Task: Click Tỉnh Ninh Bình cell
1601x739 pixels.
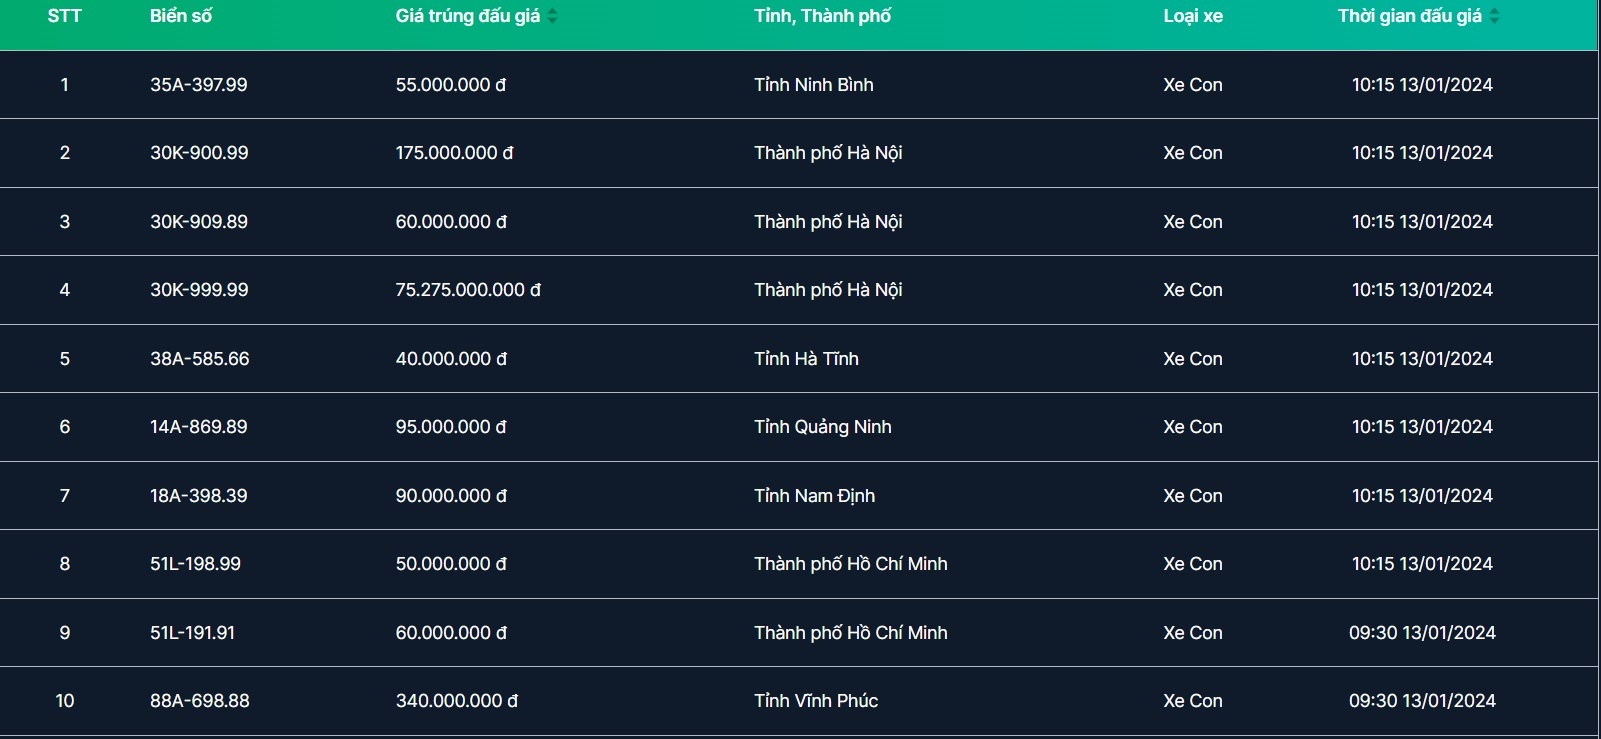Action: coord(813,85)
